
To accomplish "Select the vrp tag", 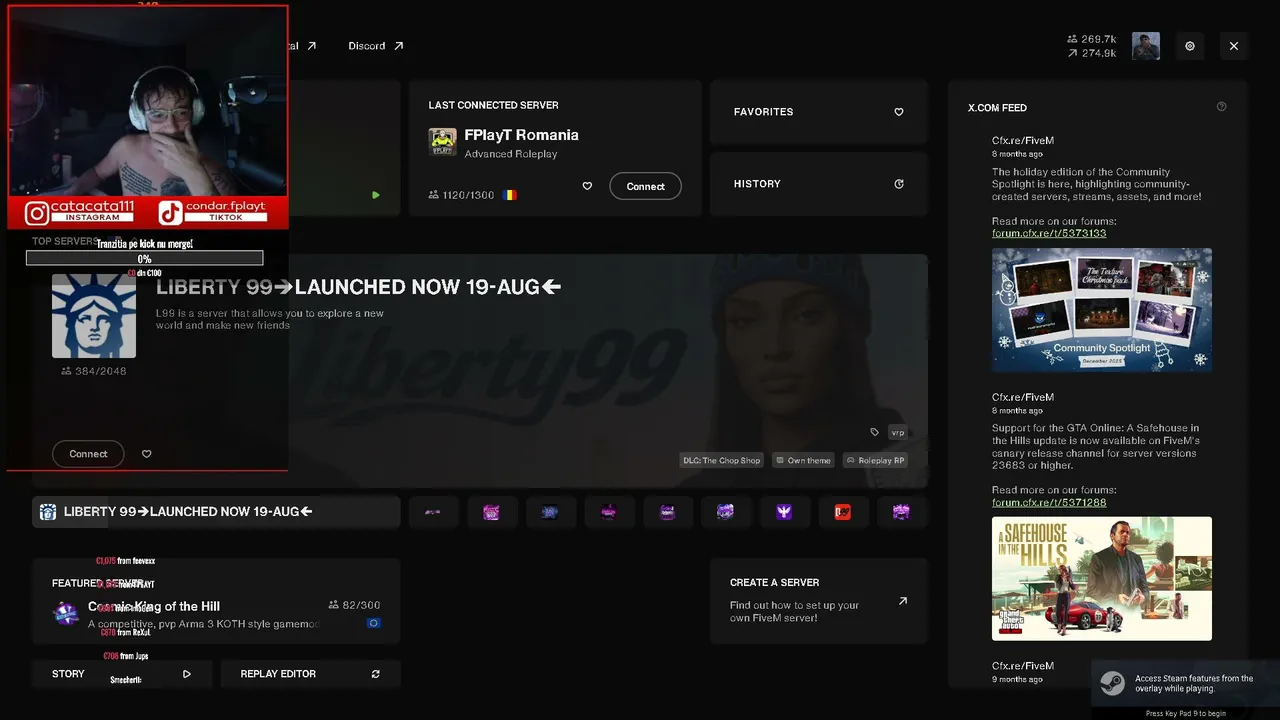I will 898,432.
